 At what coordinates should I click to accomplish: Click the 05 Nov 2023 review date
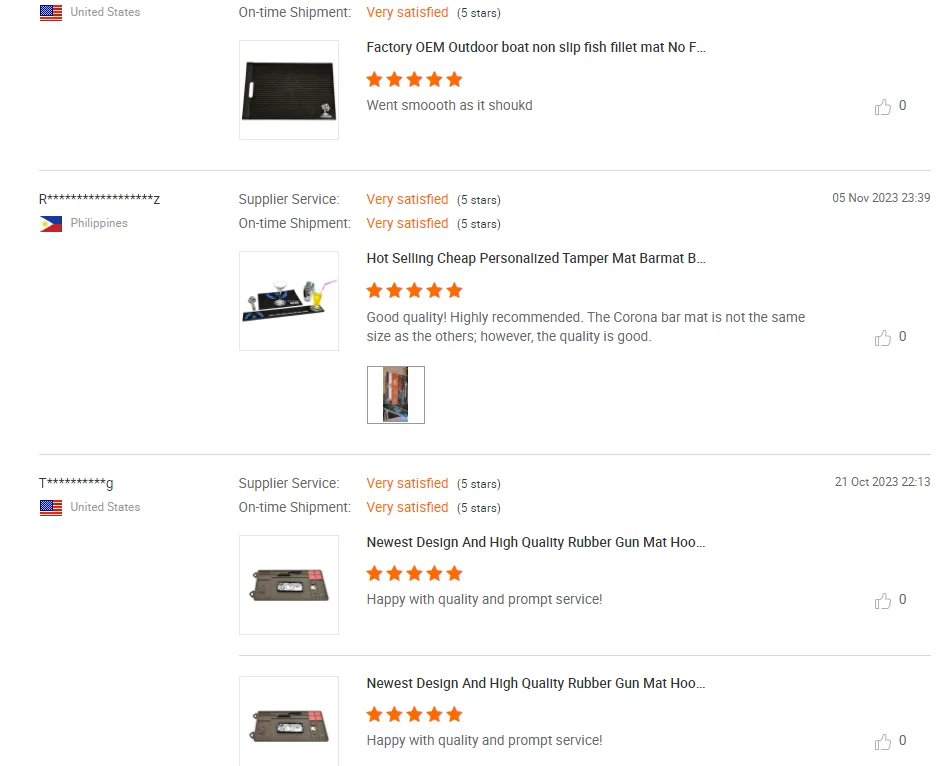tap(881, 198)
